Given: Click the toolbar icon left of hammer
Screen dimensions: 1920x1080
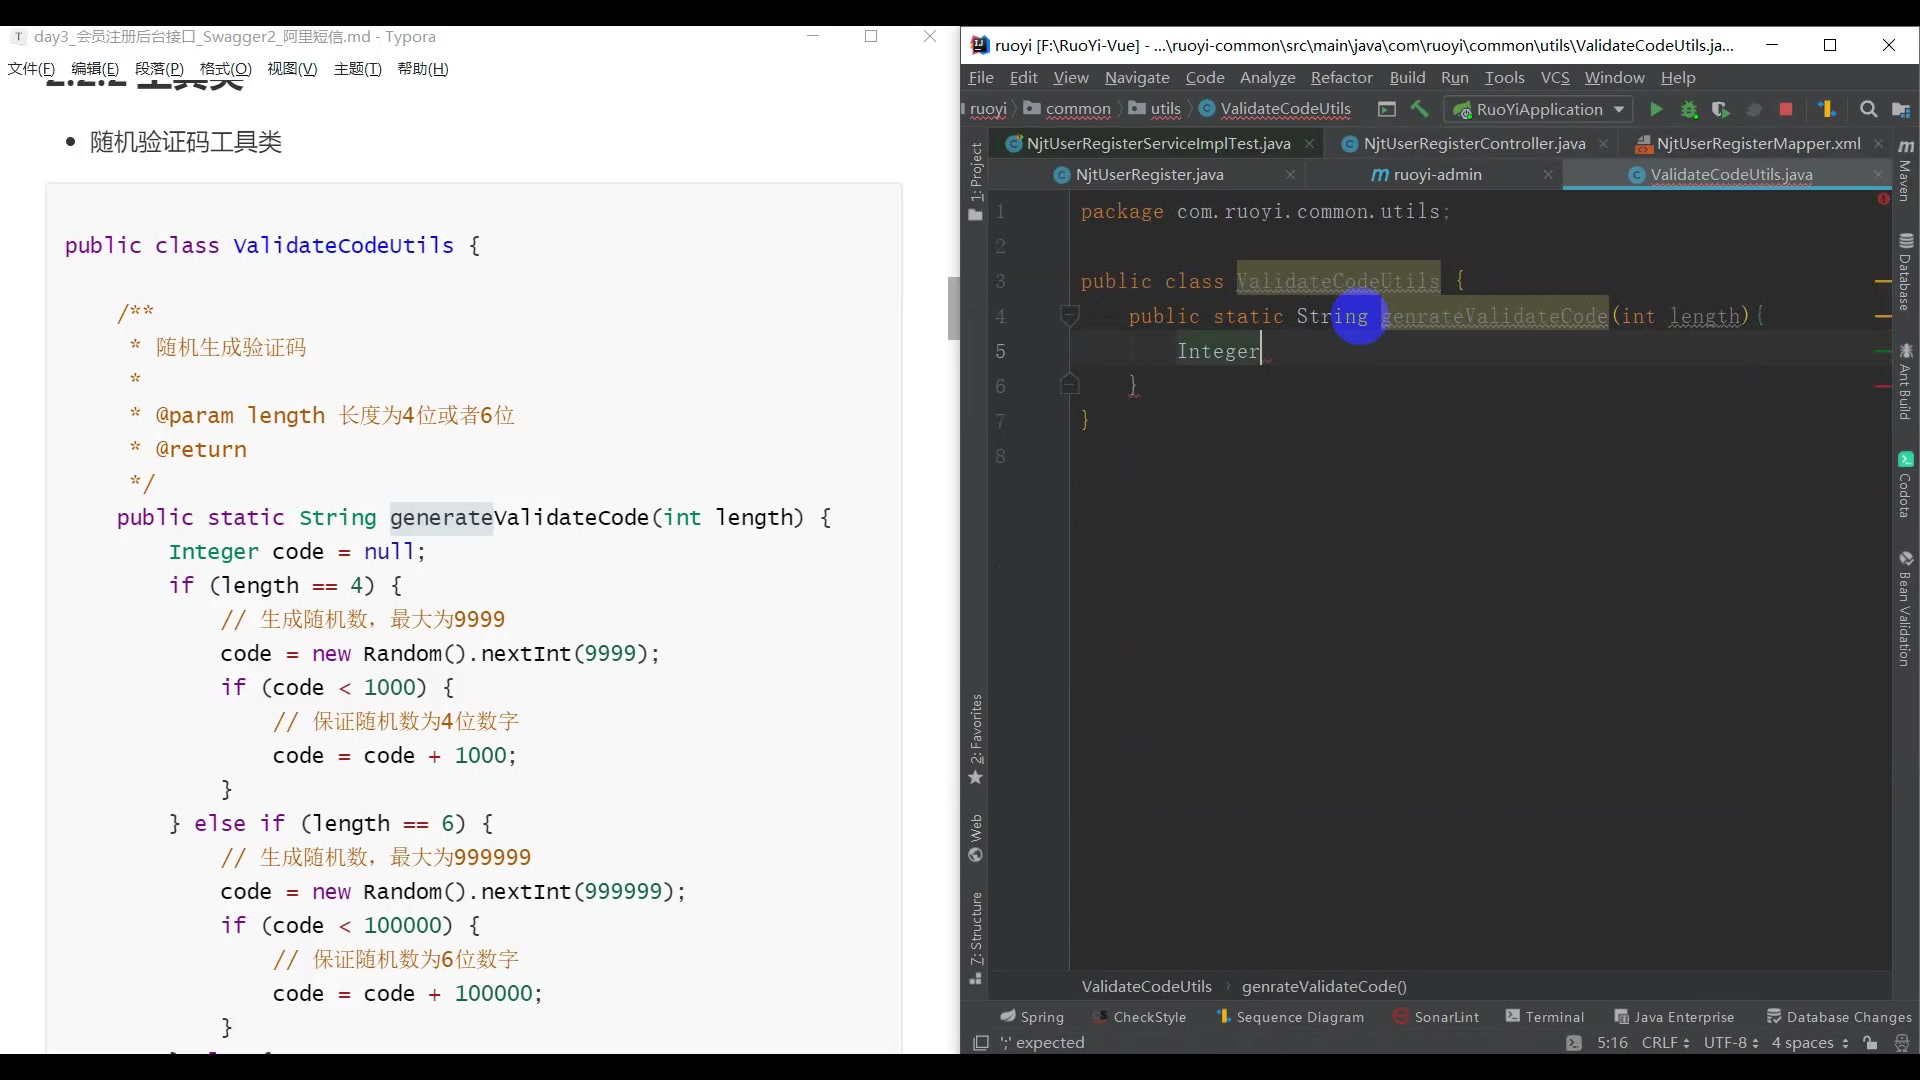Looking at the screenshot, I should (x=1386, y=109).
